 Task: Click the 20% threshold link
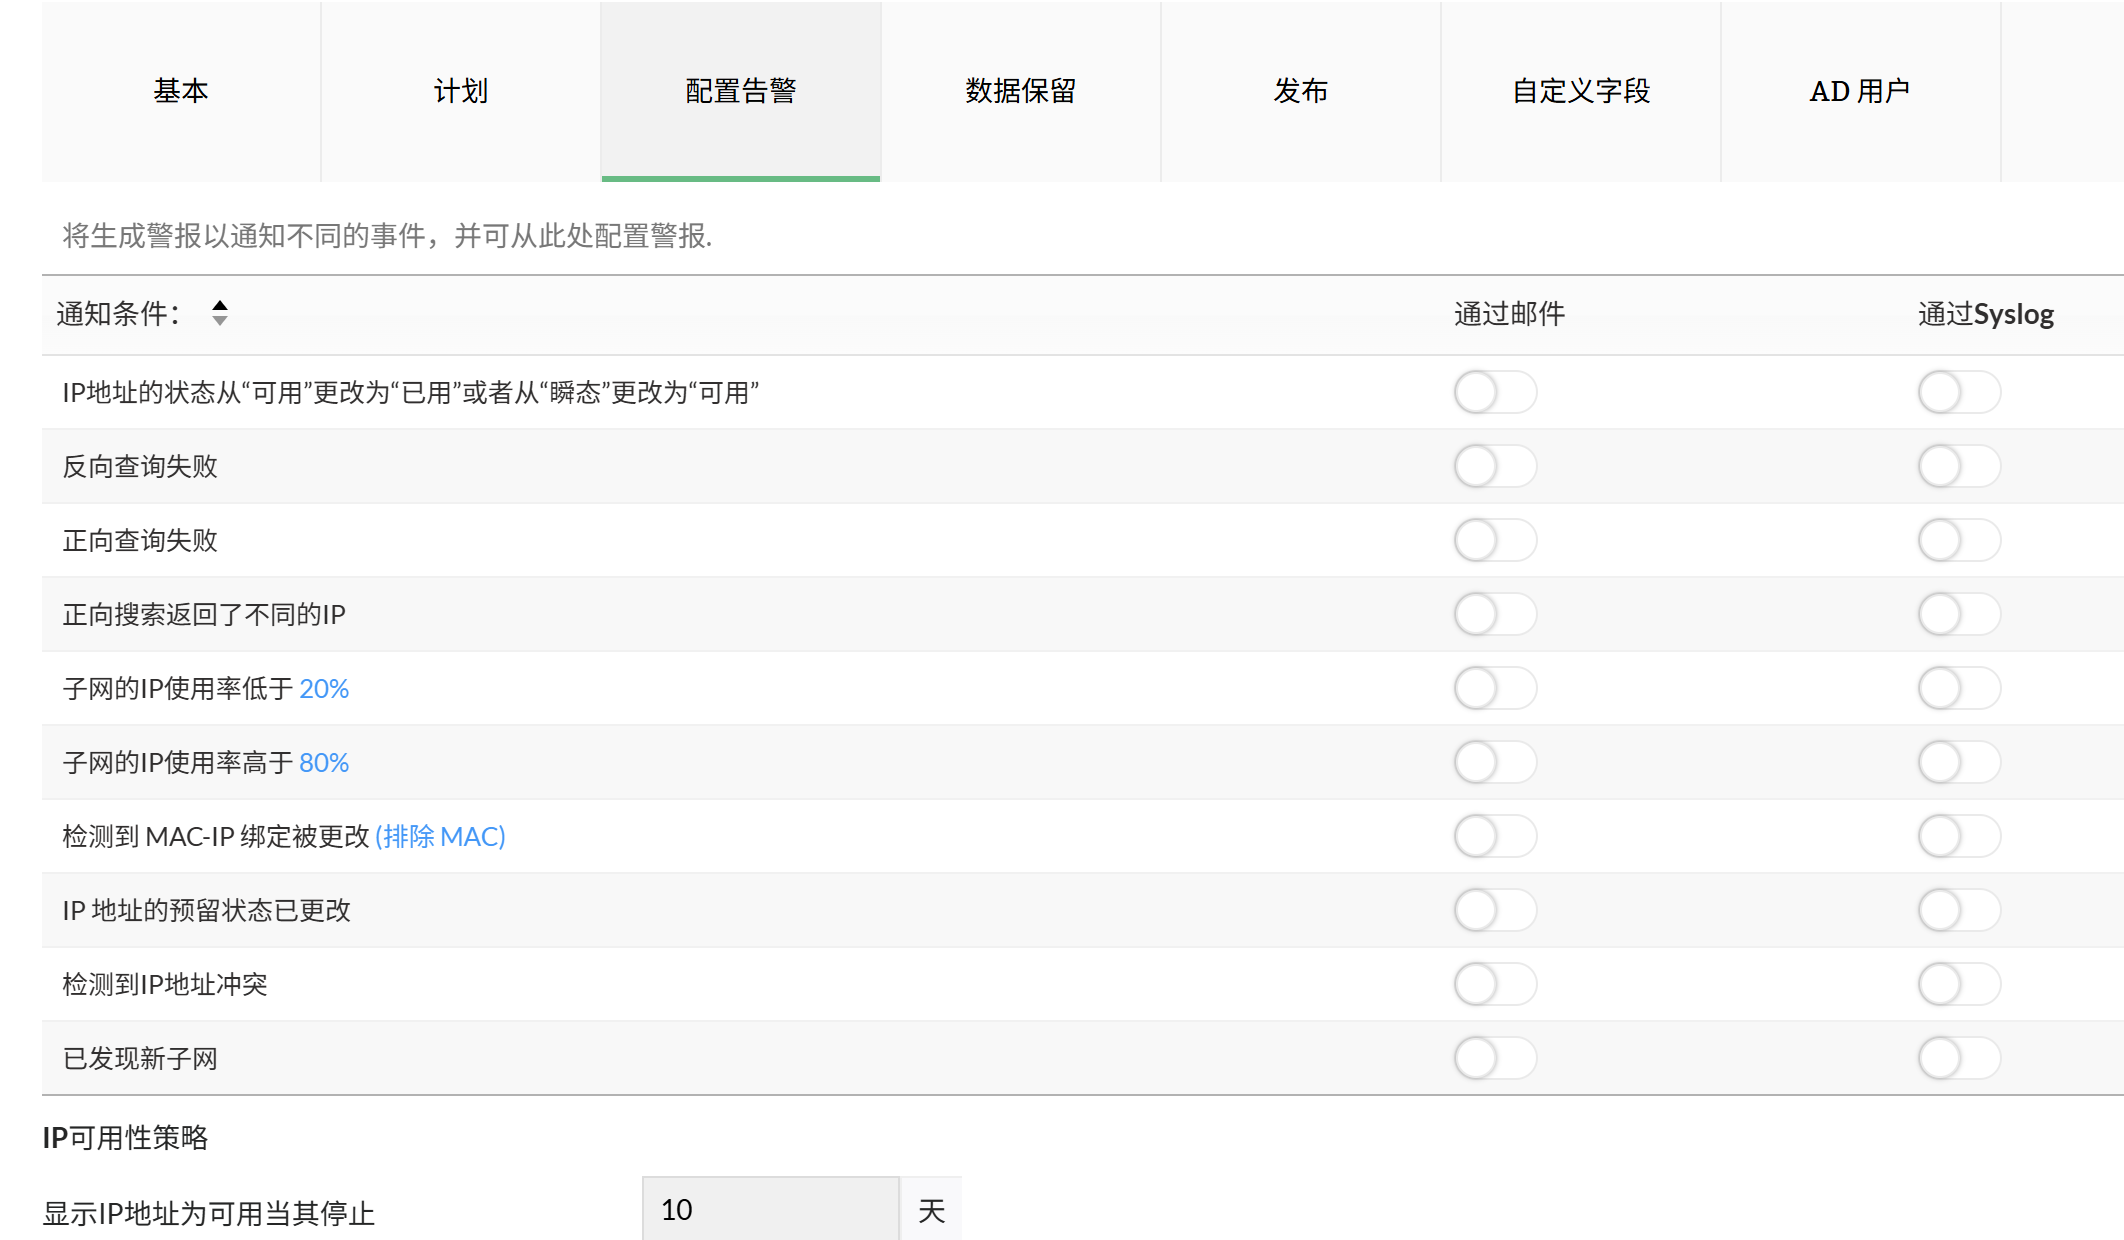[324, 689]
